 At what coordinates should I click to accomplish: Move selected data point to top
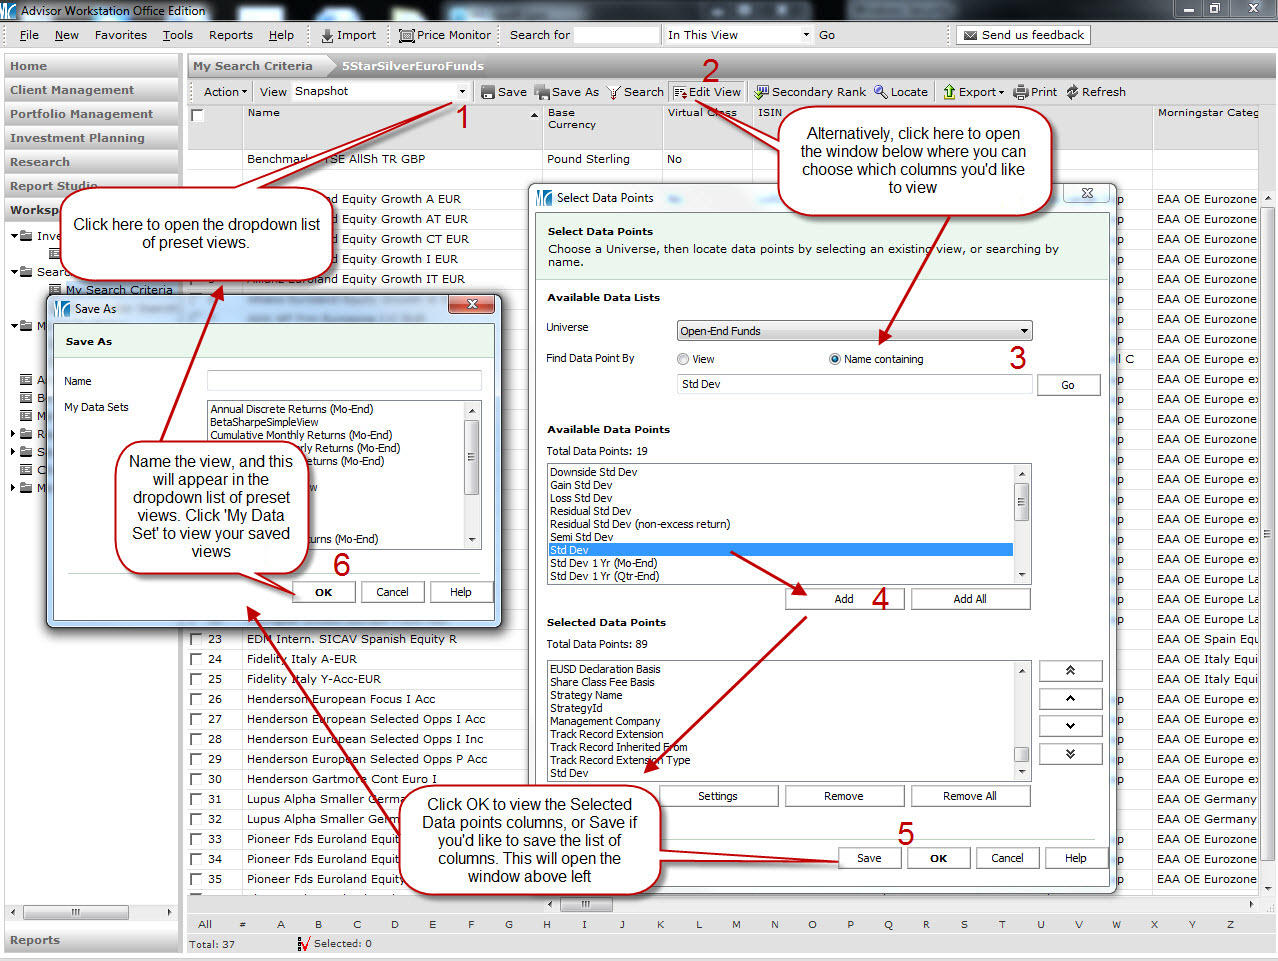[1070, 671]
